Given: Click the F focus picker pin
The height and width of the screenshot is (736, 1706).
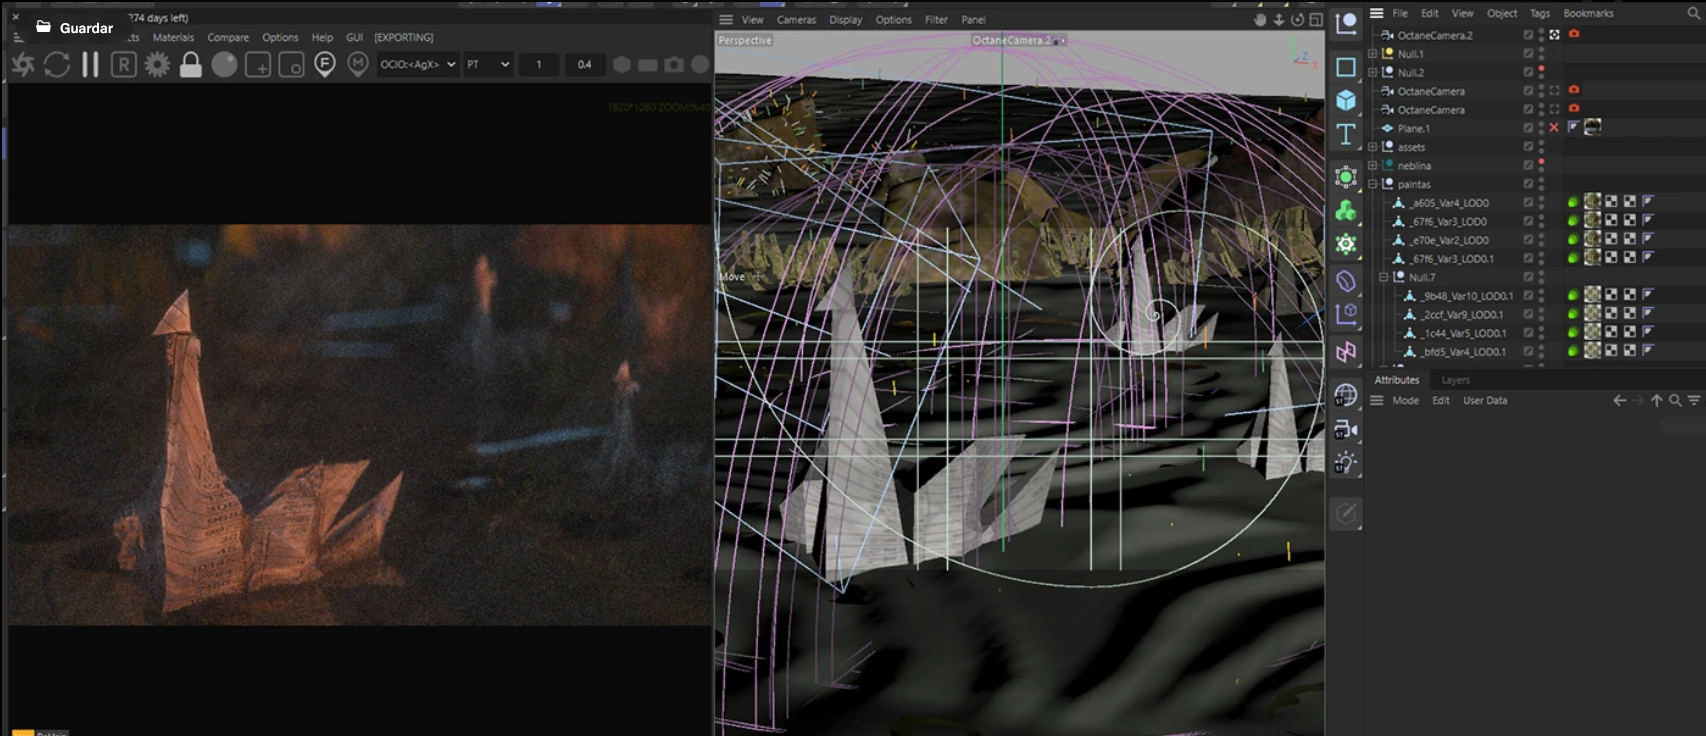Looking at the screenshot, I should 325,65.
